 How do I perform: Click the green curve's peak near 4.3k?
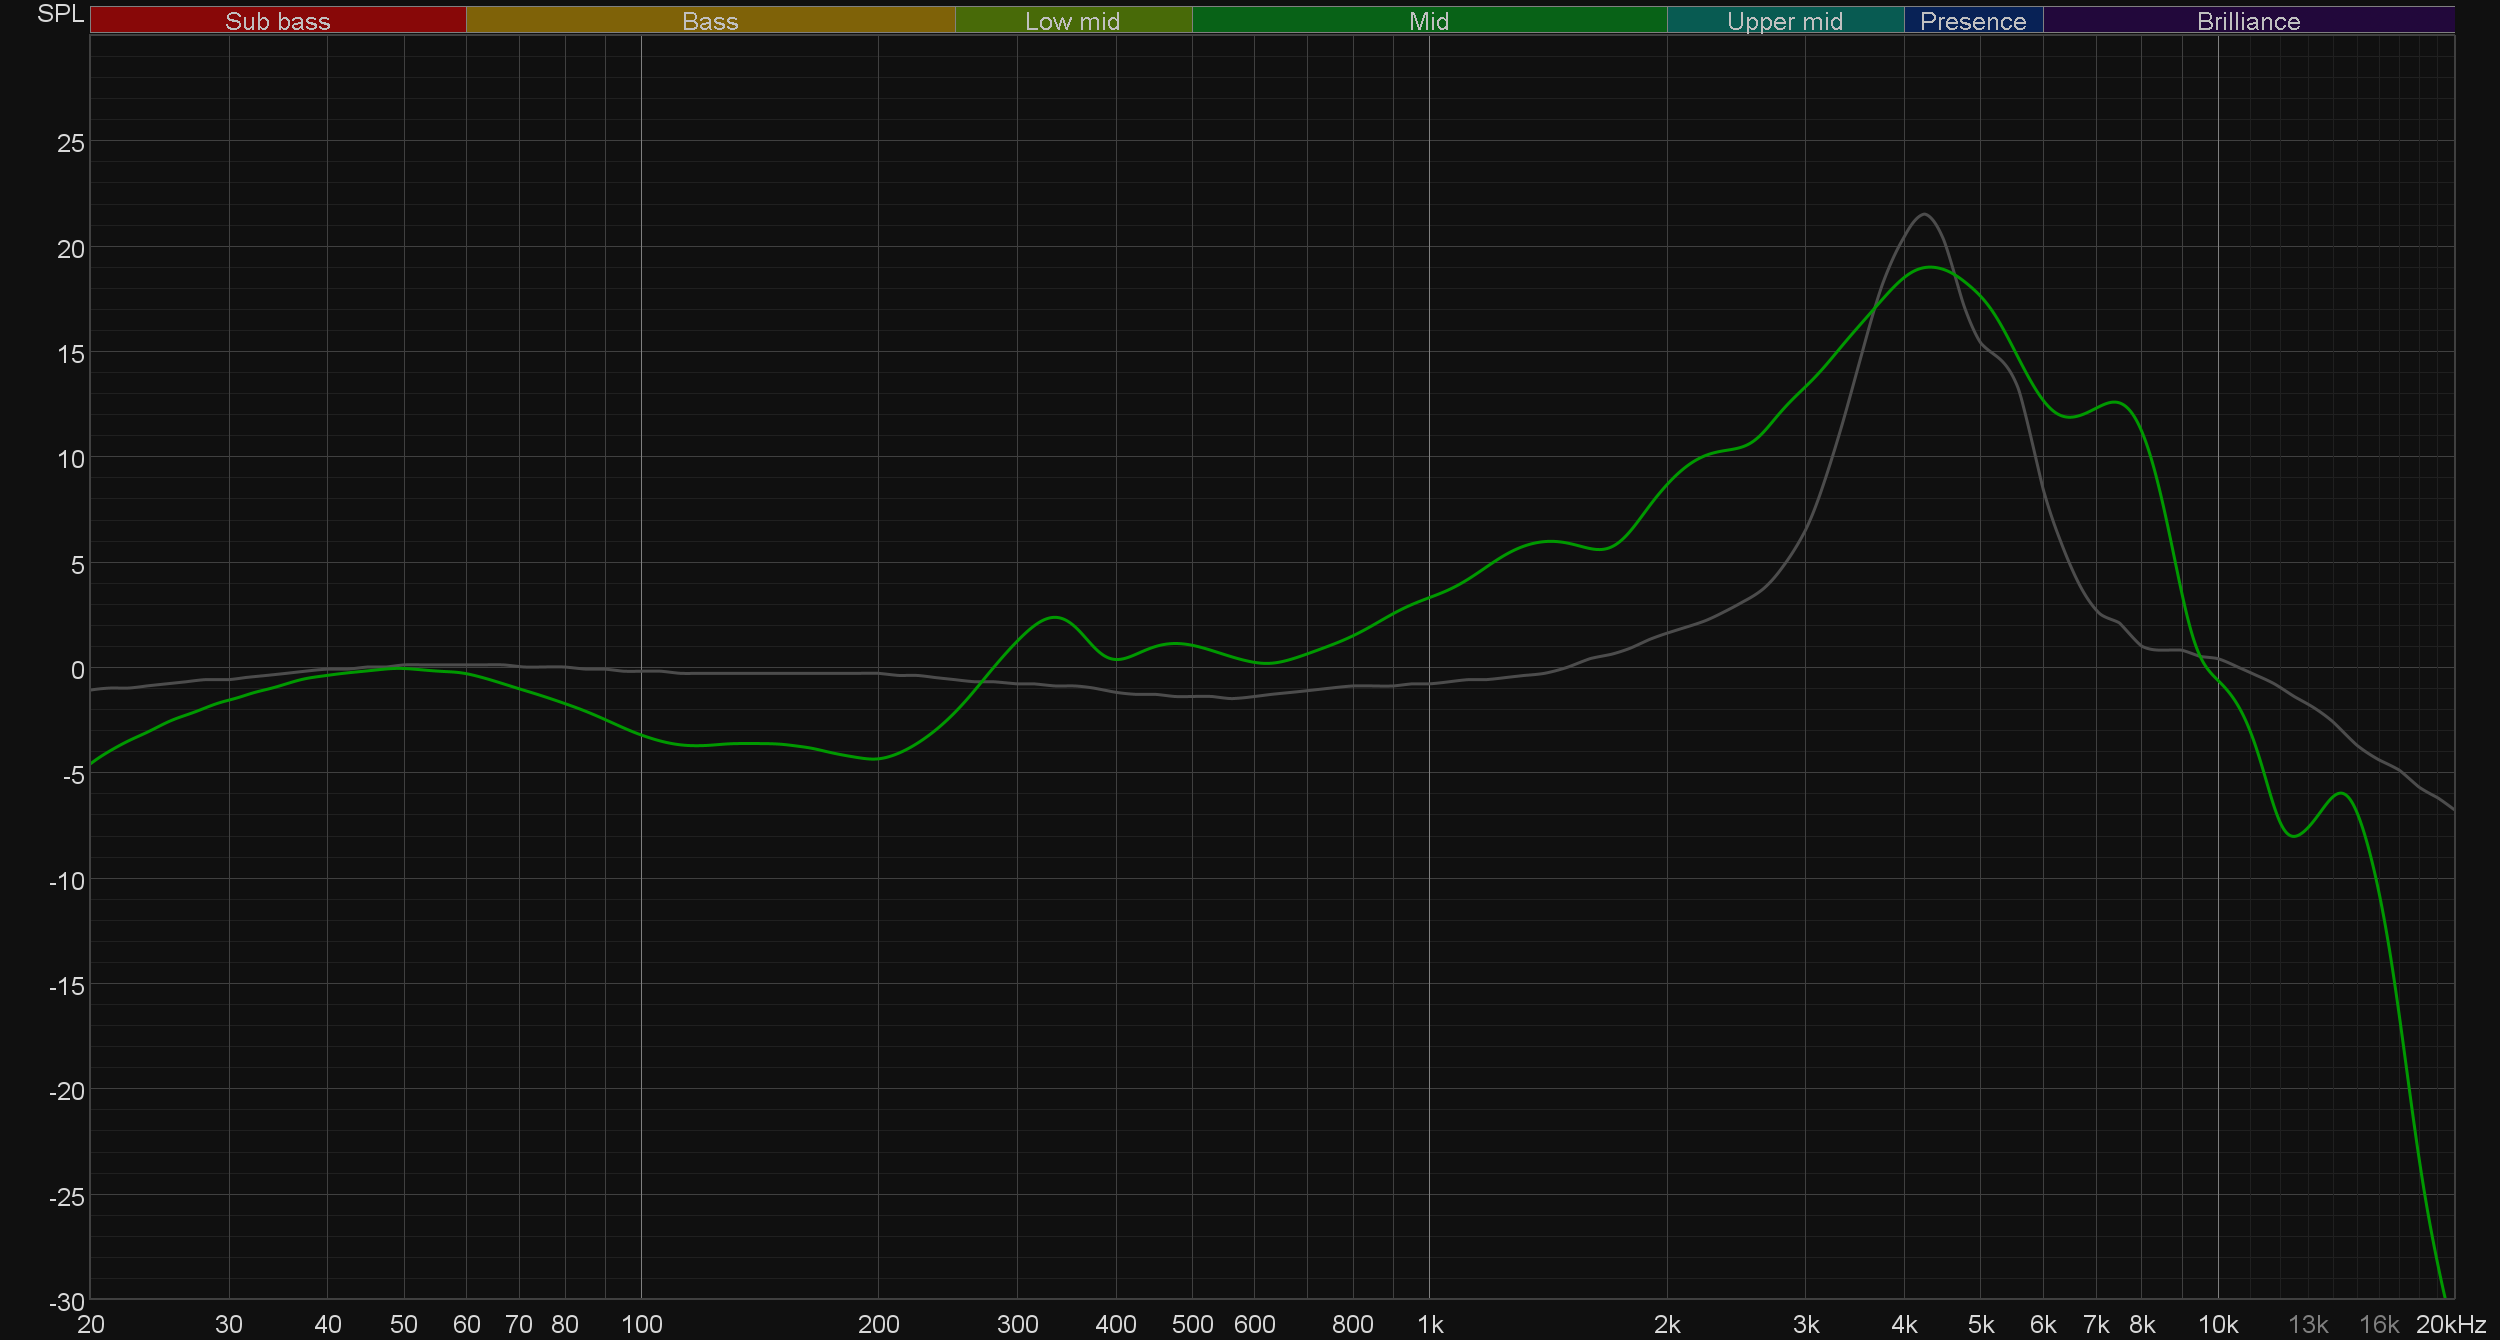pyautogui.click(x=1930, y=267)
